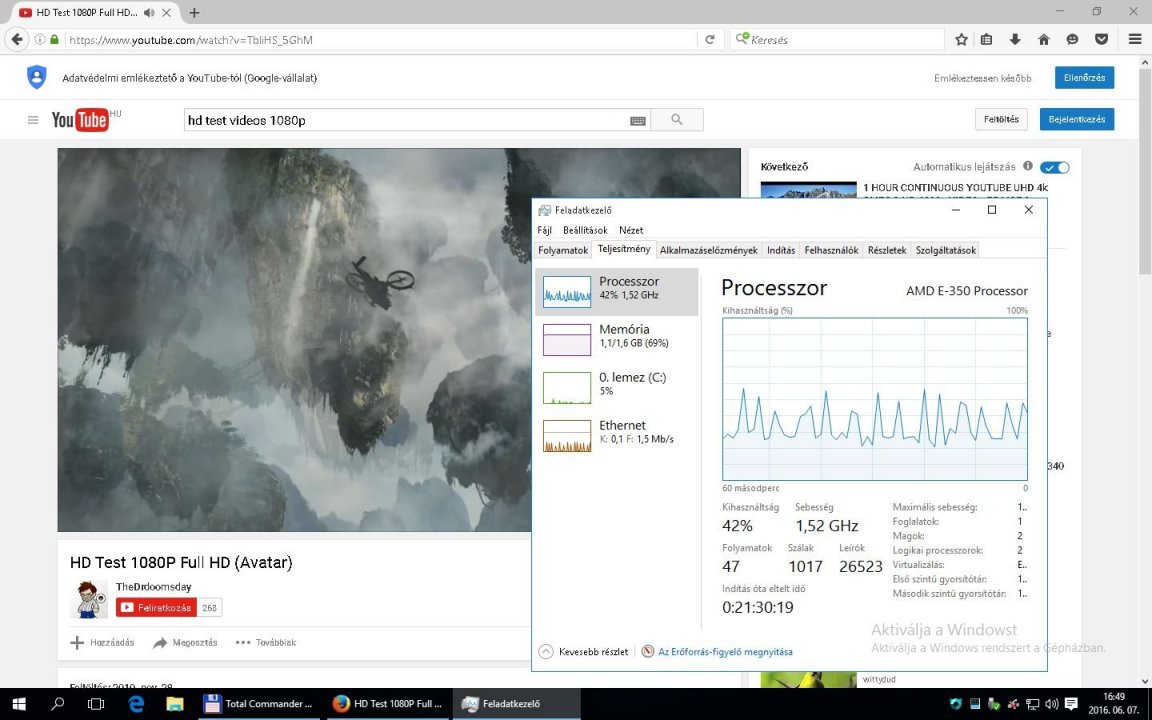
Task: Select the Ethernet performance item
Action: (x=616, y=436)
